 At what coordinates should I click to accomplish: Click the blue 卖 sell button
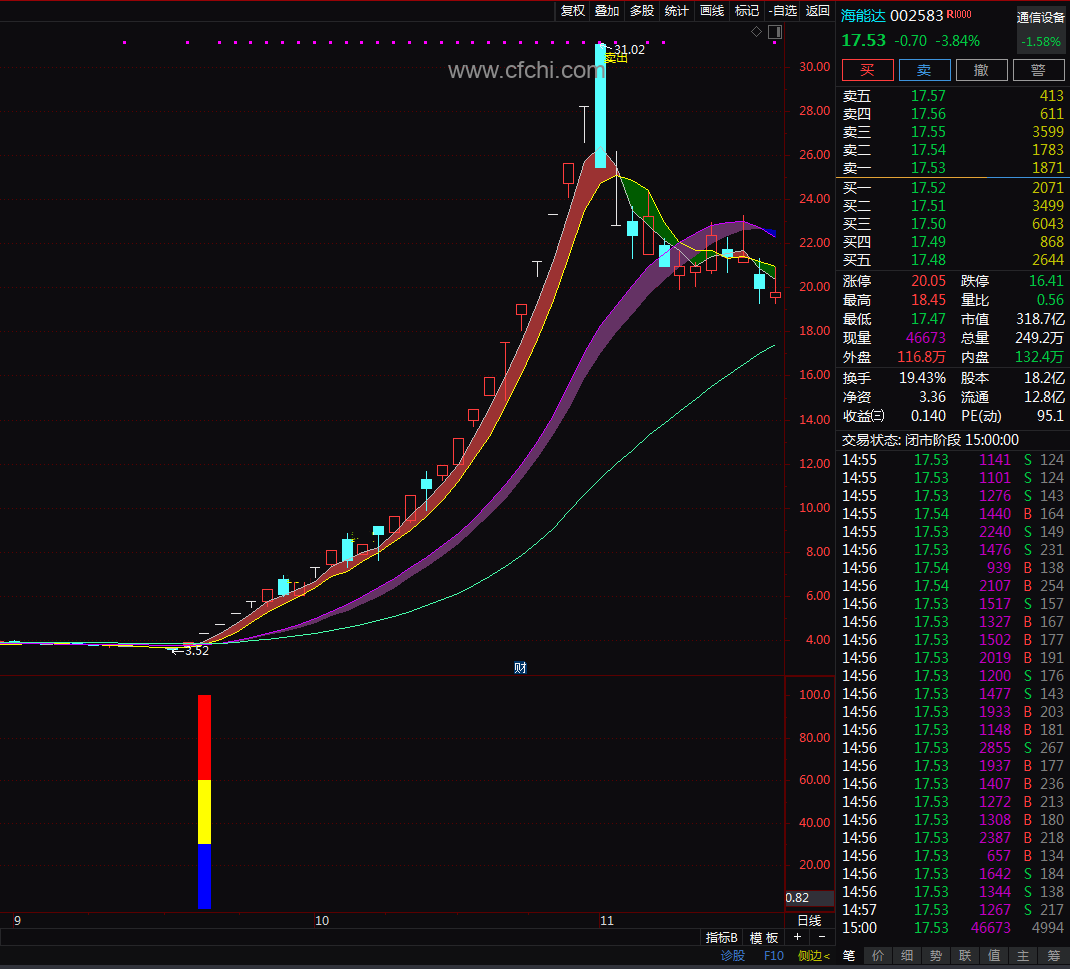925,70
